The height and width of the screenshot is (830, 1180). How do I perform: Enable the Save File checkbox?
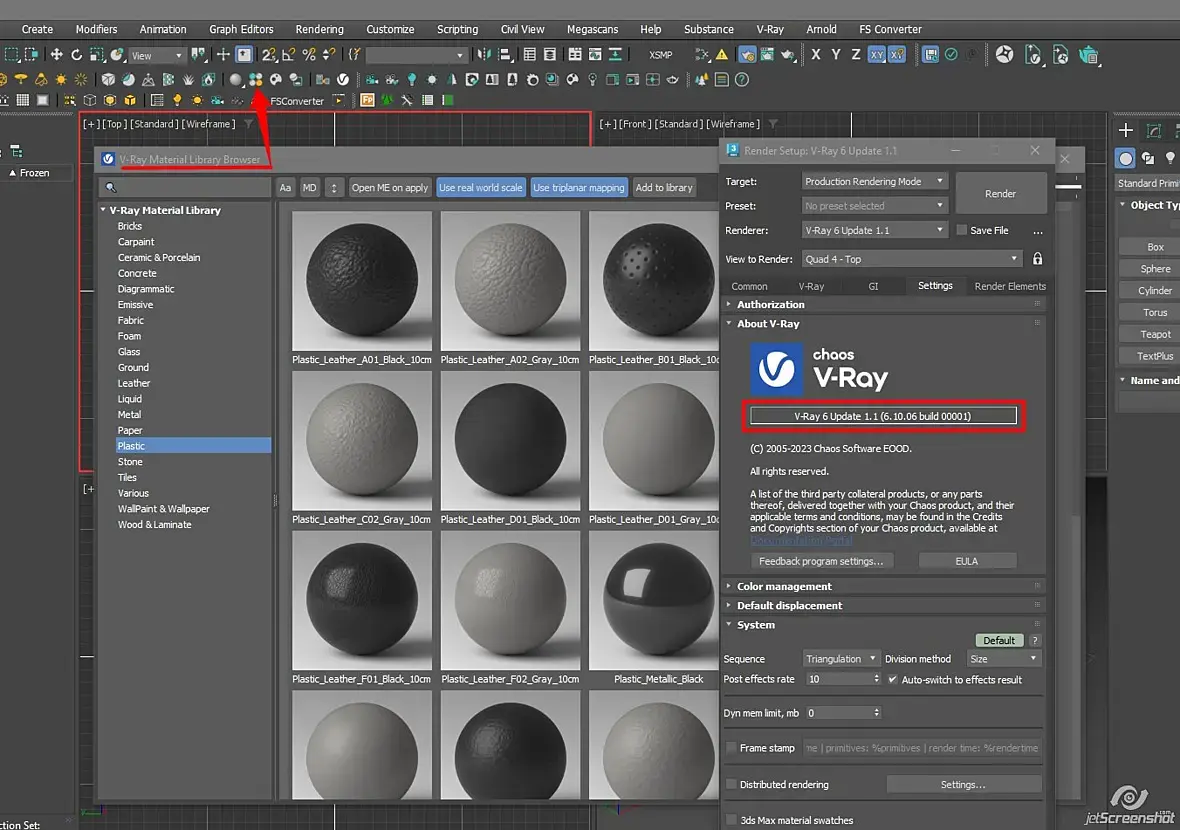(961, 230)
